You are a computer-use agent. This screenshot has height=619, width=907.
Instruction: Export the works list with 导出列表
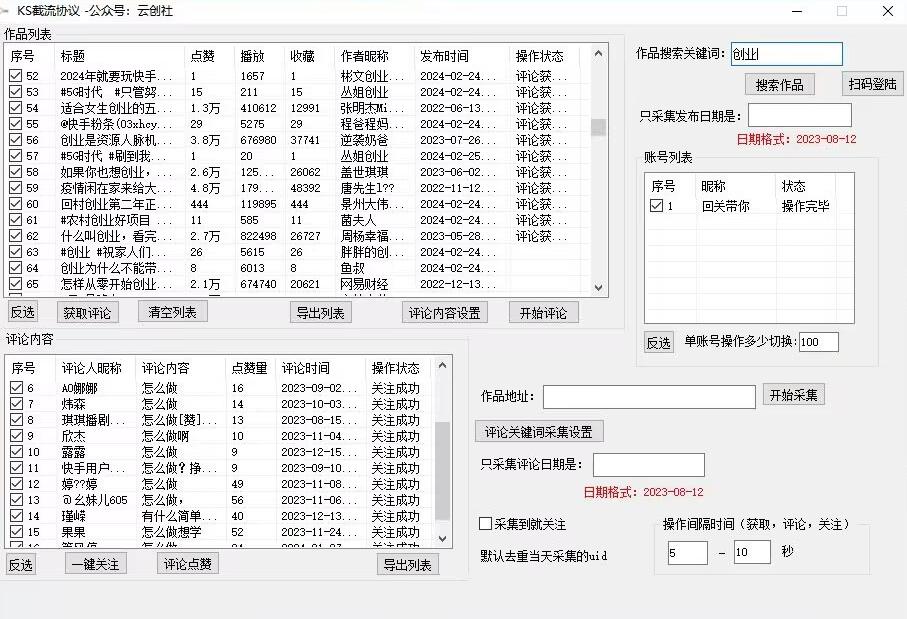coord(320,312)
